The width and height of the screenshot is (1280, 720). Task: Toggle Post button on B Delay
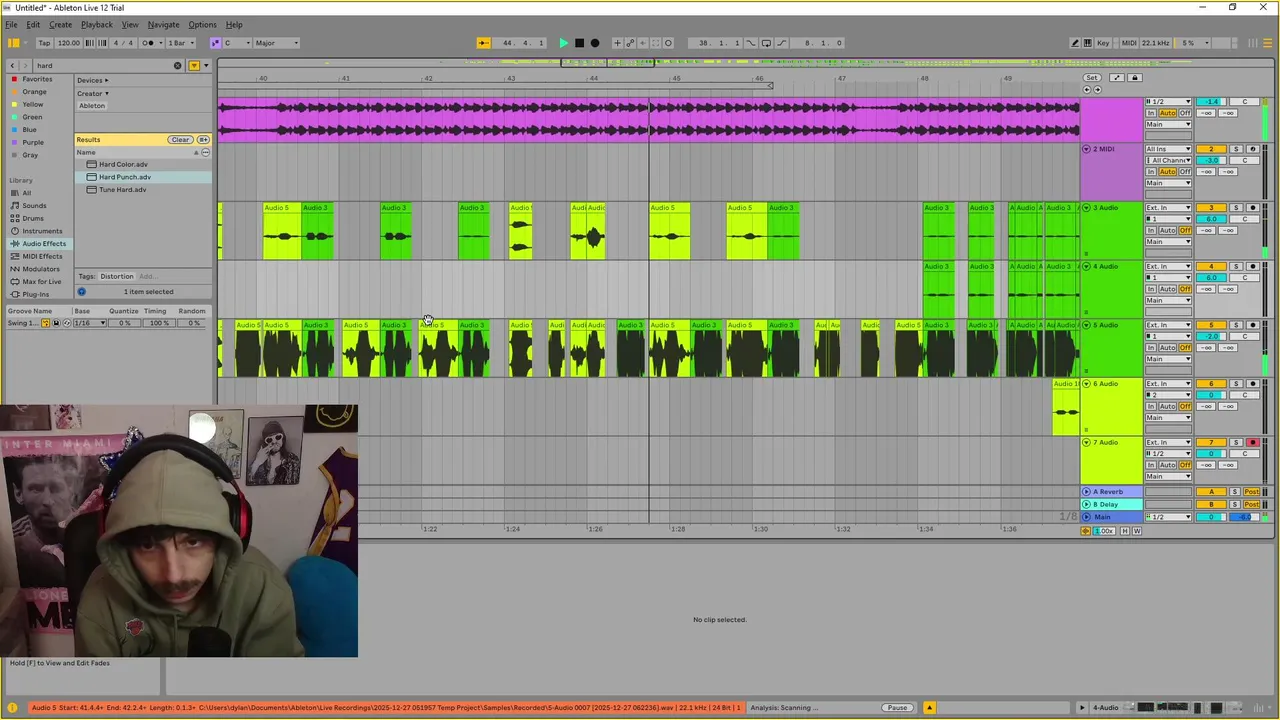click(1252, 504)
